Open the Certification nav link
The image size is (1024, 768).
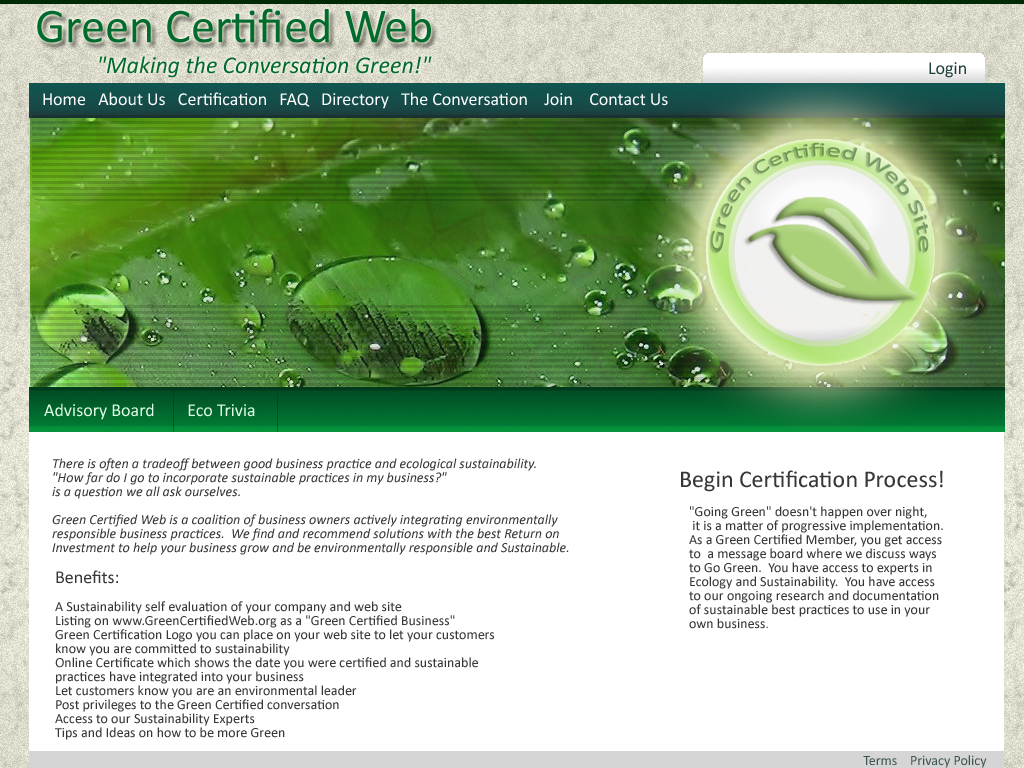click(x=222, y=100)
